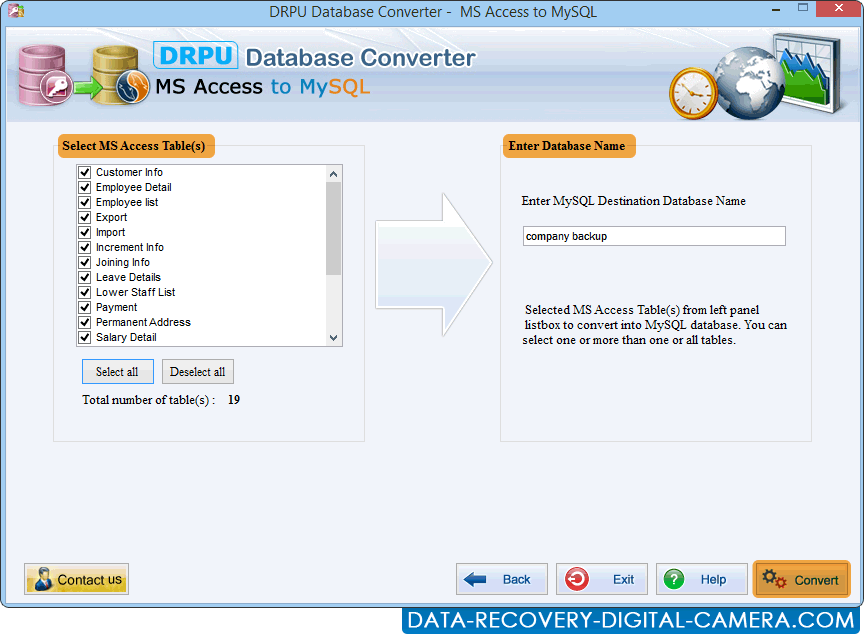Click the chart graphic in the banner
The height and width of the screenshot is (634, 864).
click(x=810, y=73)
